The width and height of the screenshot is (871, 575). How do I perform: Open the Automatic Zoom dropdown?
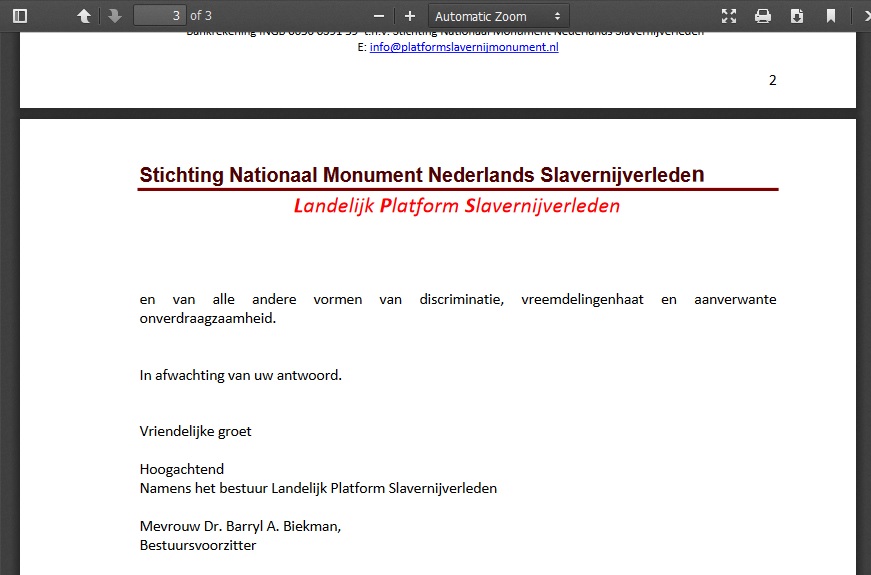498,16
